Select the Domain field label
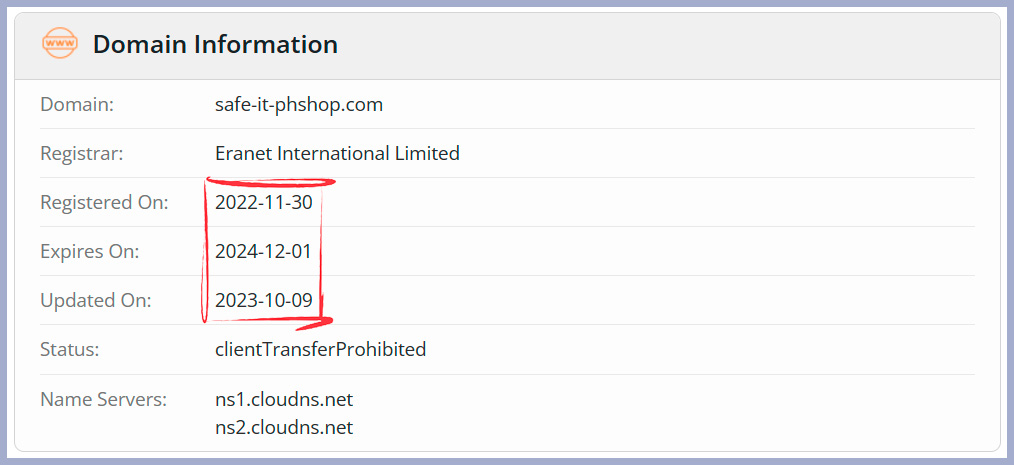This screenshot has width=1014, height=465. coord(77,104)
